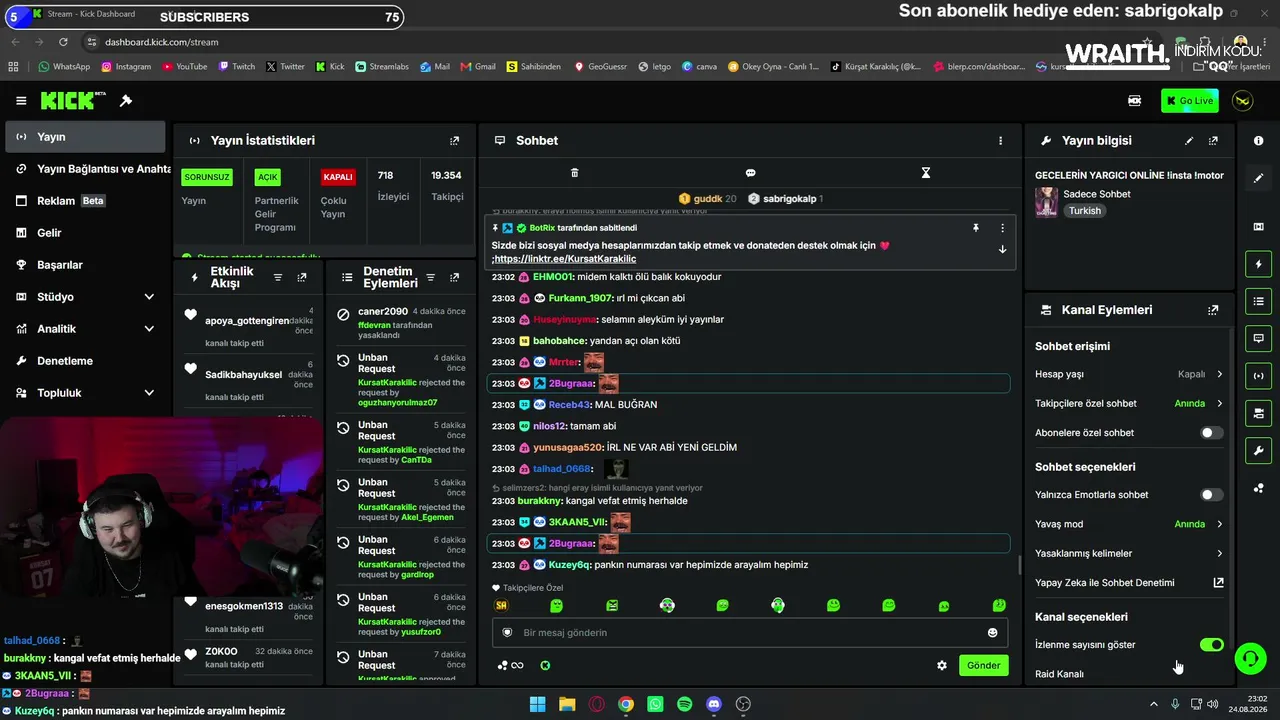Edit stream info with pencil in Yayın bilgisi
This screenshot has width=1280, height=720.
point(1189,141)
